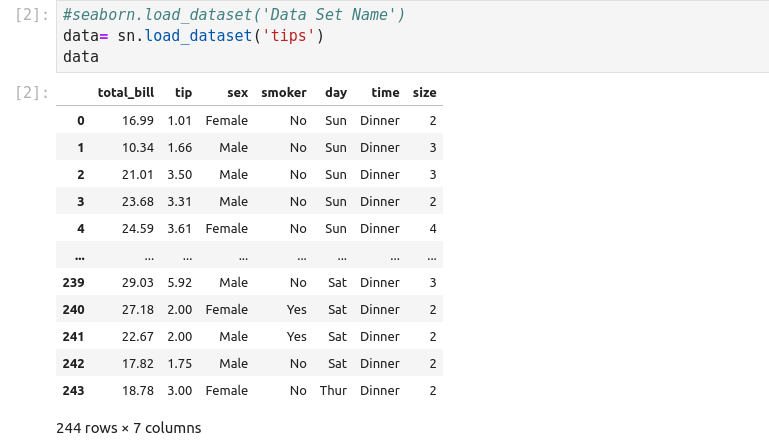Click the smoker Yes value in row 240

(296, 310)
